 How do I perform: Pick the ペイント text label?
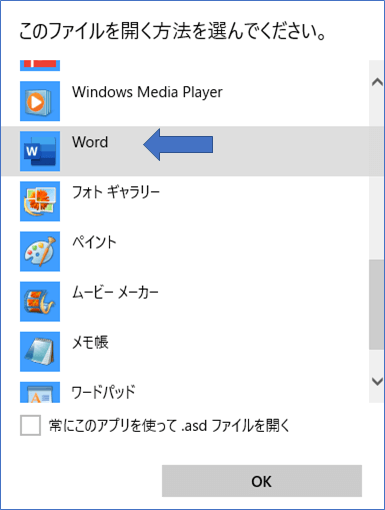click(x=94, y=242)
